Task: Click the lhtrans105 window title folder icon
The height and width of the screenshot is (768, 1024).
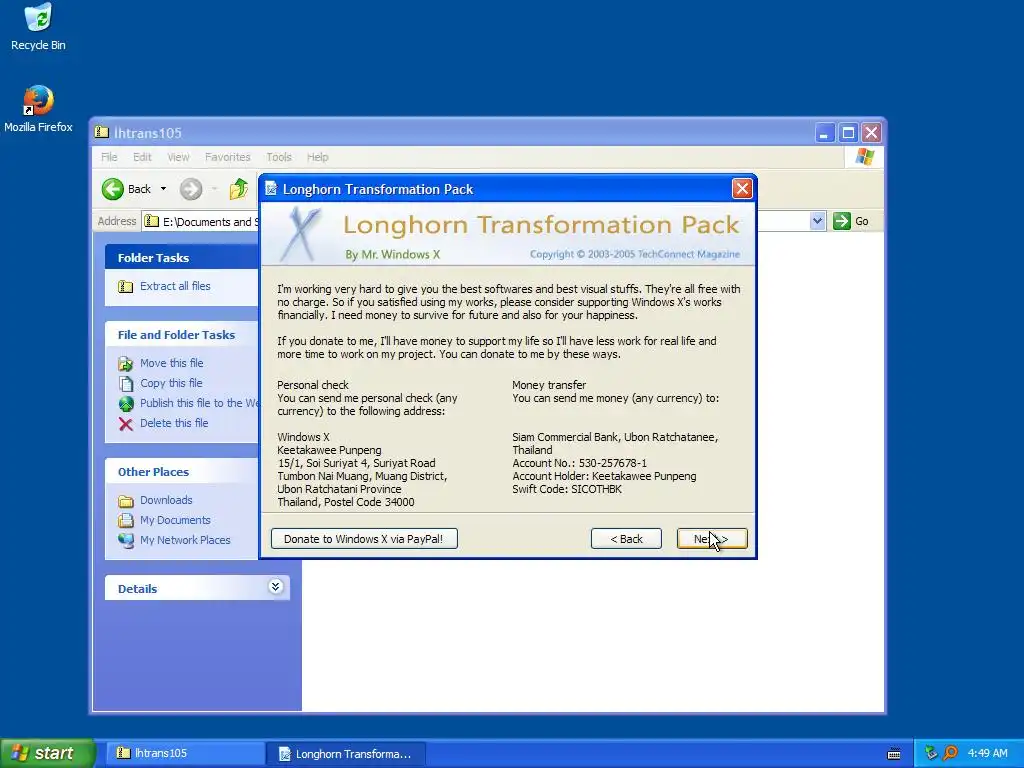Action: [101, 132]
